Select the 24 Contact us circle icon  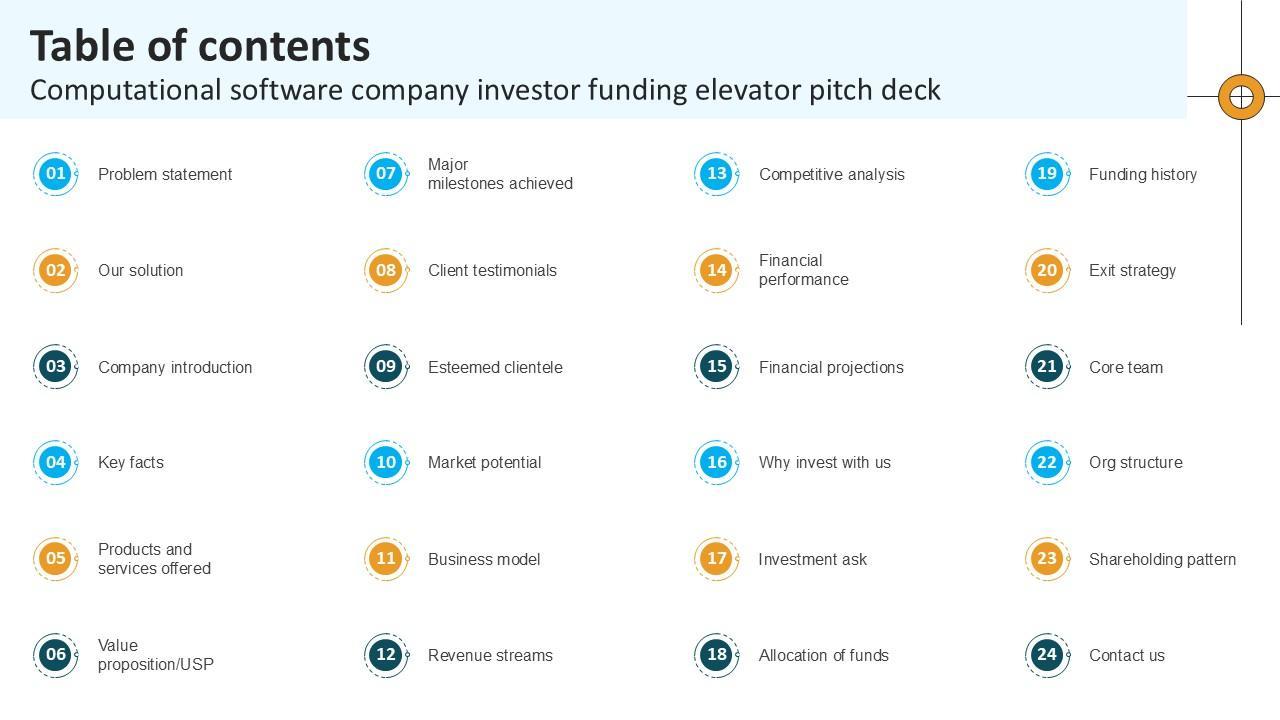[x=1047, y=655]
